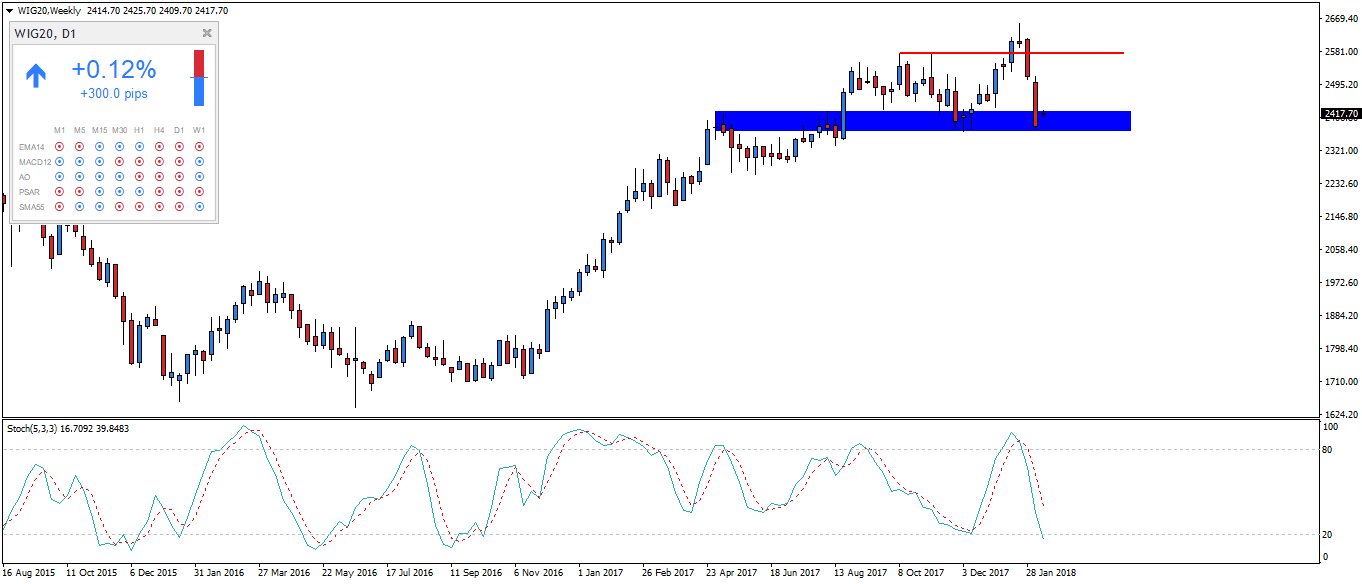Click the MACD12 signal dot under D1
Viewport: 1362px width, 584px height.
[179, 161]
